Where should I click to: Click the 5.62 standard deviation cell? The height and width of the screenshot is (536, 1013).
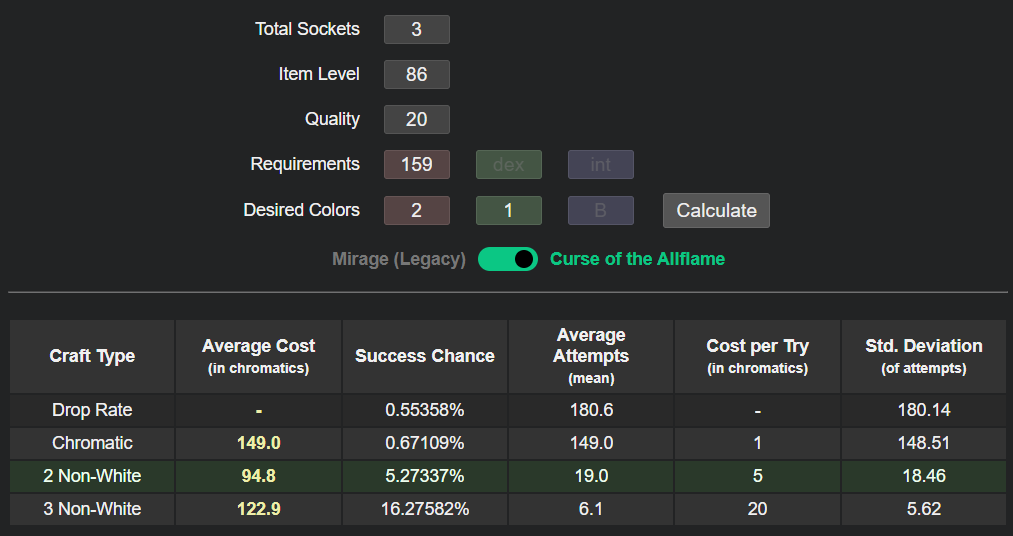coord(924,509)
